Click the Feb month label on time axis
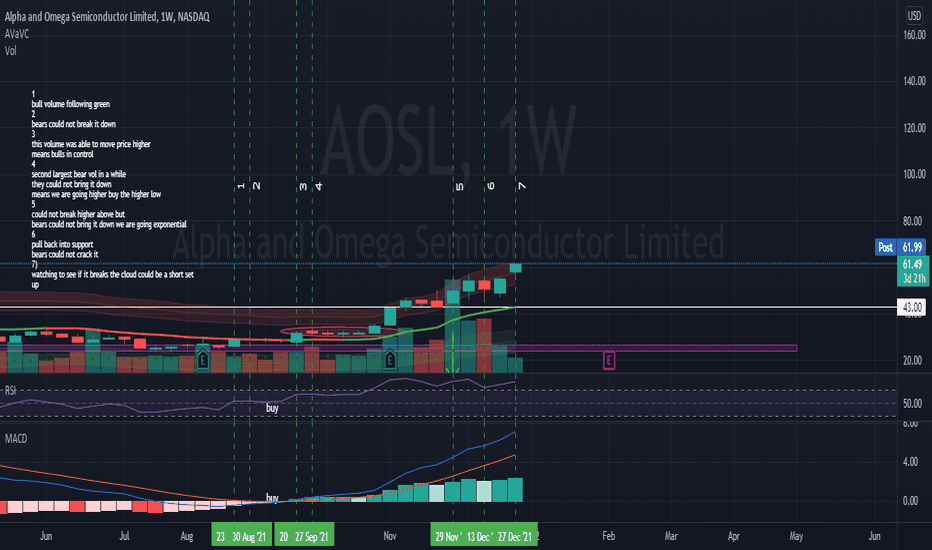This screenshot has width=932, height=550. 609,536
